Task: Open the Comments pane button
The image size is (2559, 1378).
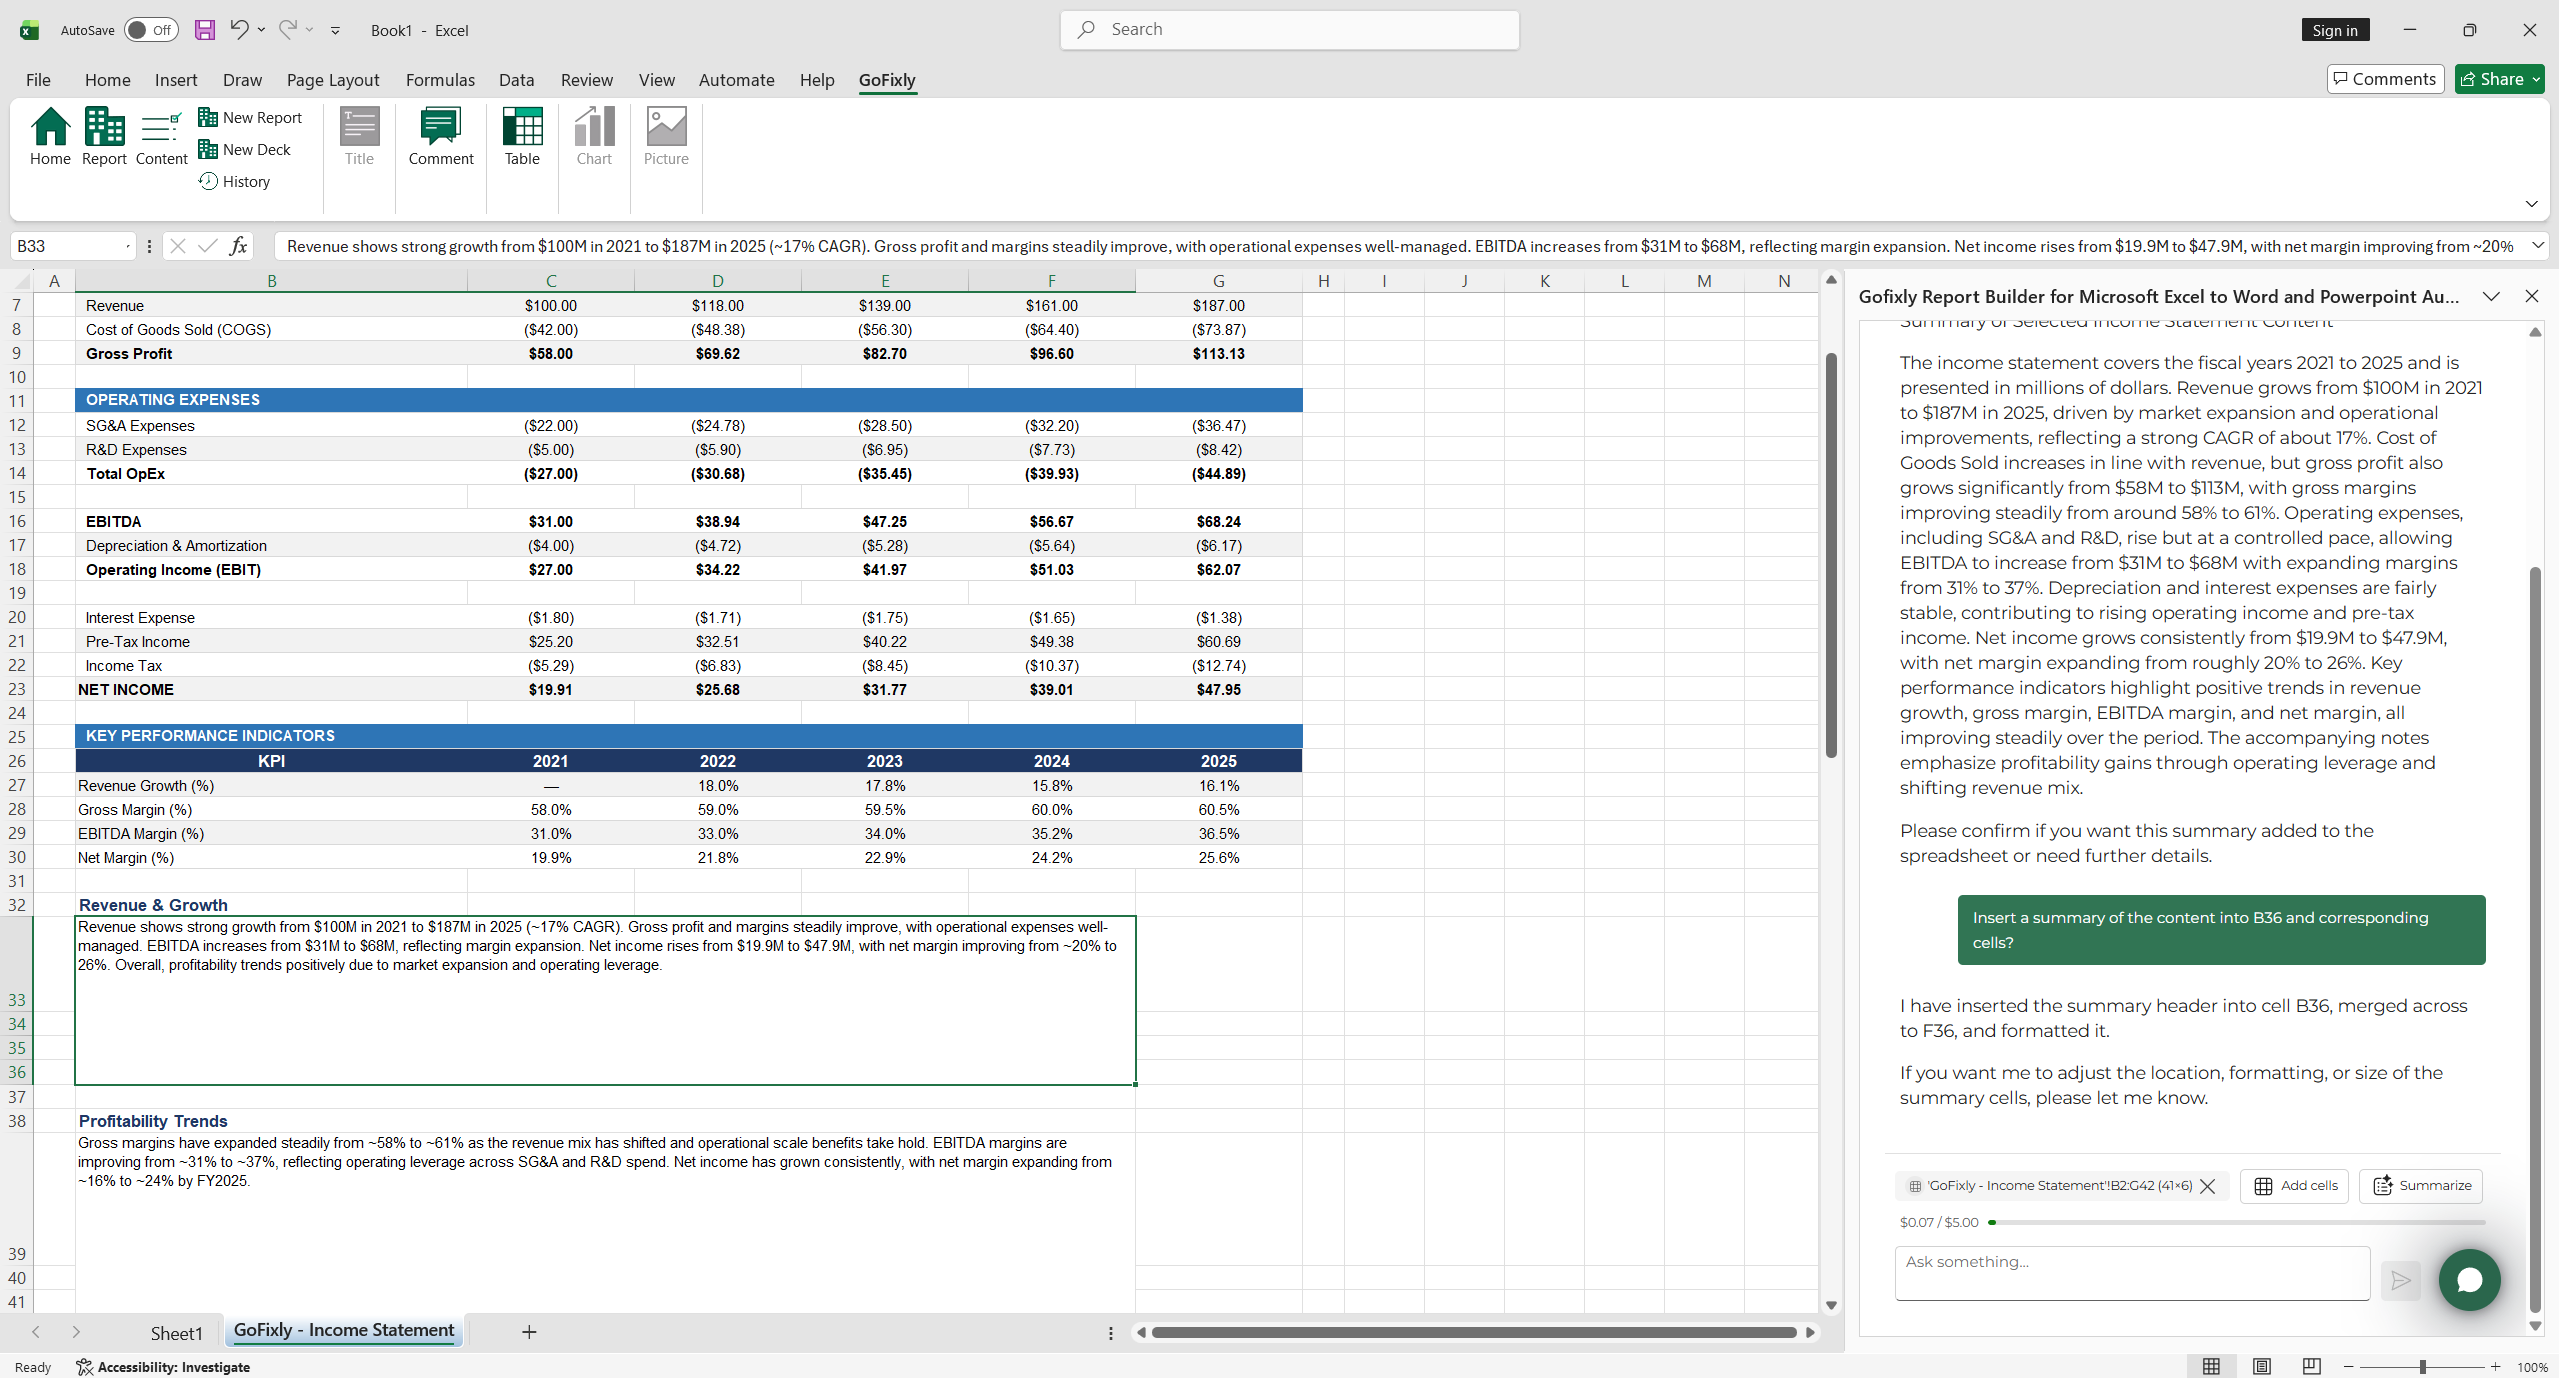Action: point(2385,79)
